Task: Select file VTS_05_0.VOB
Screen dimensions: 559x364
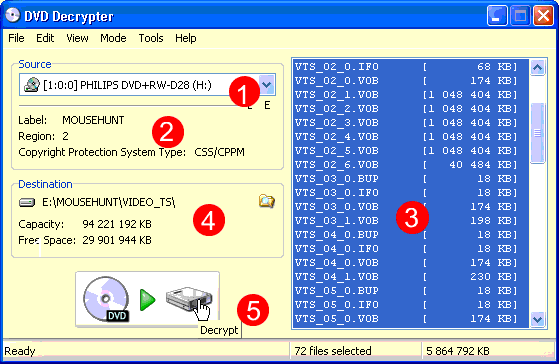Action: click(410, 318)
